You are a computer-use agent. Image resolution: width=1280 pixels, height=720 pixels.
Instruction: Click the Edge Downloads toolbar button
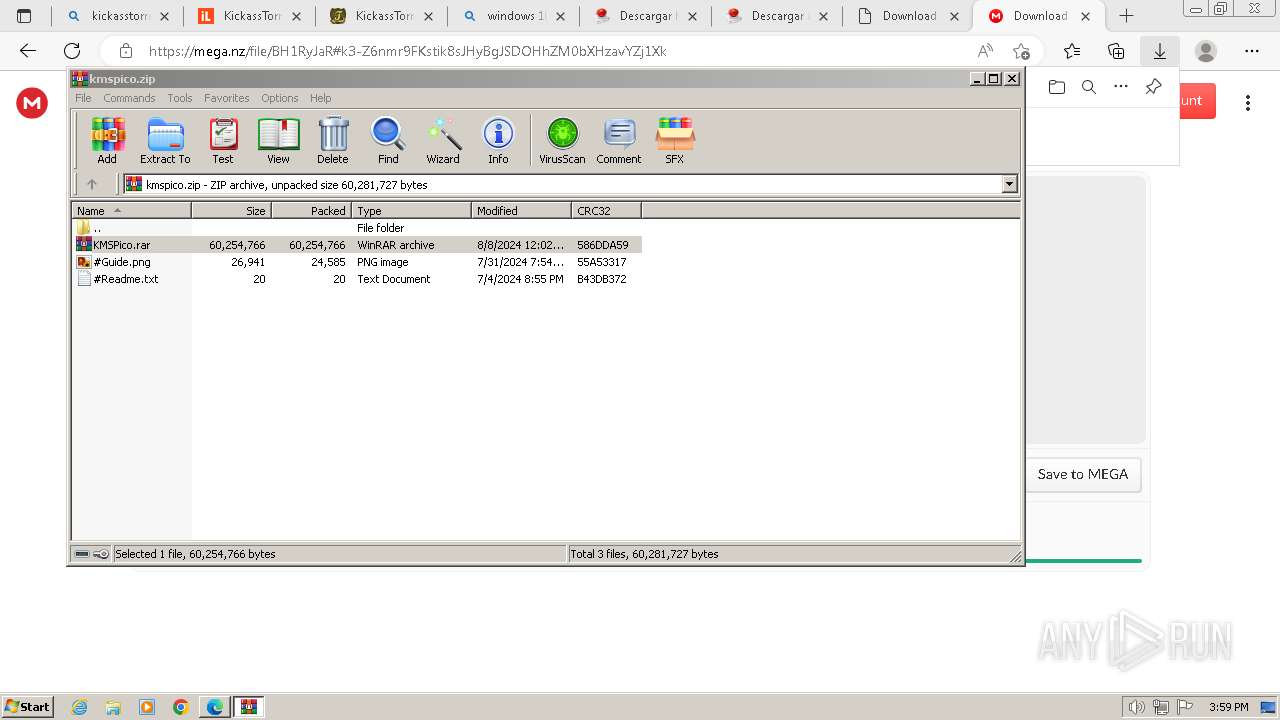point(1160,51)
